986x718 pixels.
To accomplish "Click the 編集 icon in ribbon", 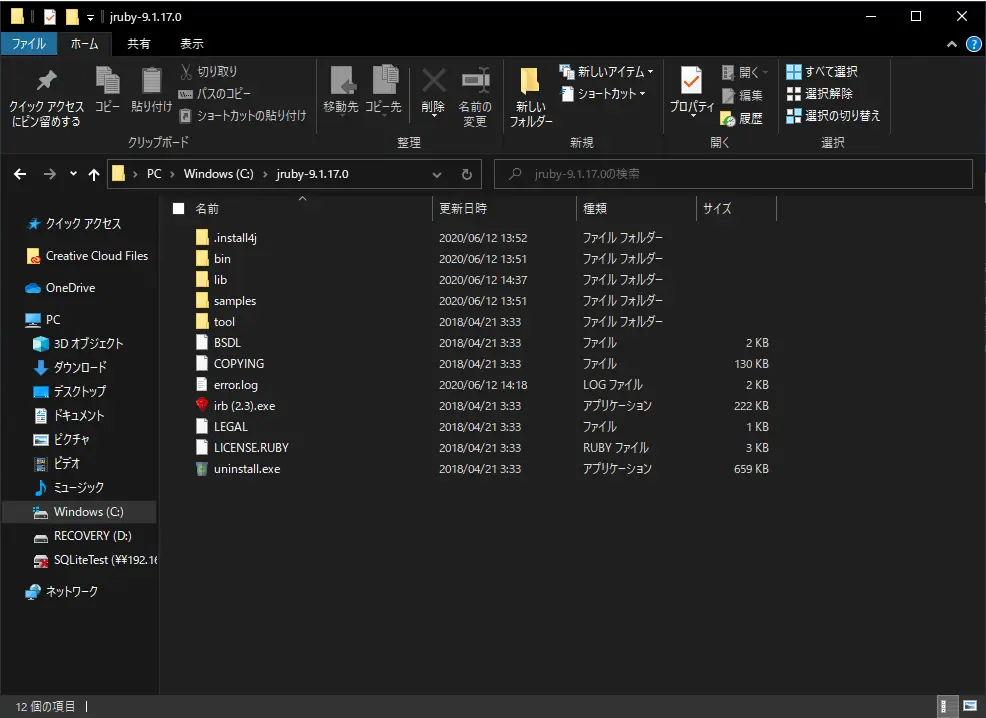I will [x=728, y=96].
